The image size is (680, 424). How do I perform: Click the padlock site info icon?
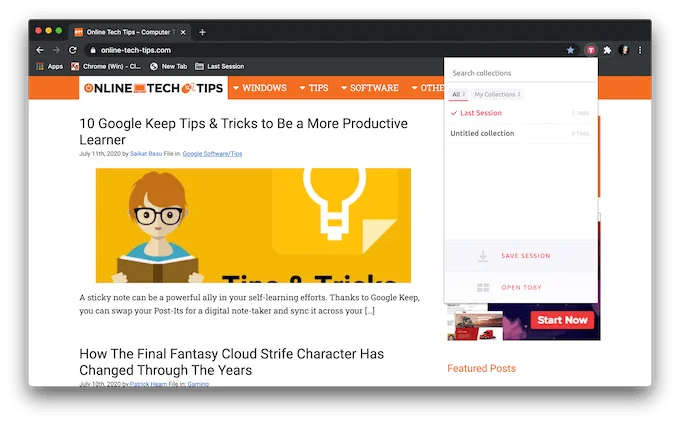pyautogui.click(x=92, y=50)
